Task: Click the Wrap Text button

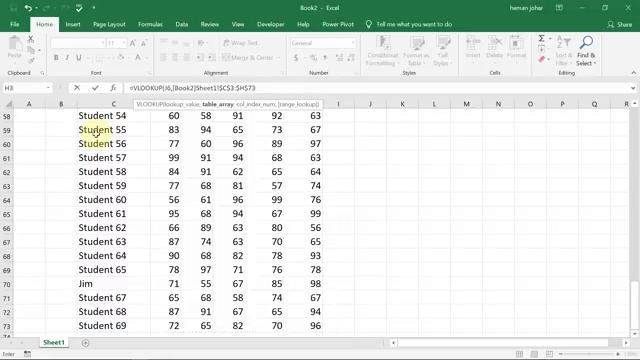Action: tap(241, 43)
